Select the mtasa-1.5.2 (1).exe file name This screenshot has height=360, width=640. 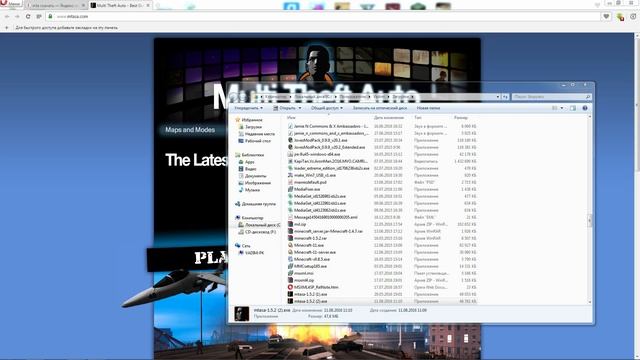click(x=311, y=294)
